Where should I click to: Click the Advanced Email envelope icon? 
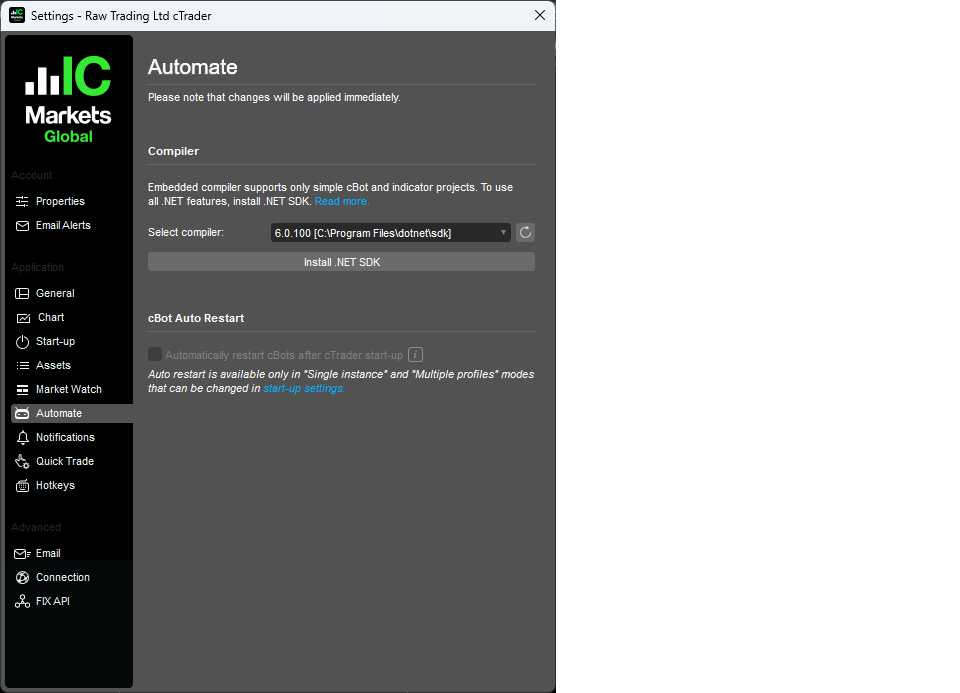click(23, 554)
